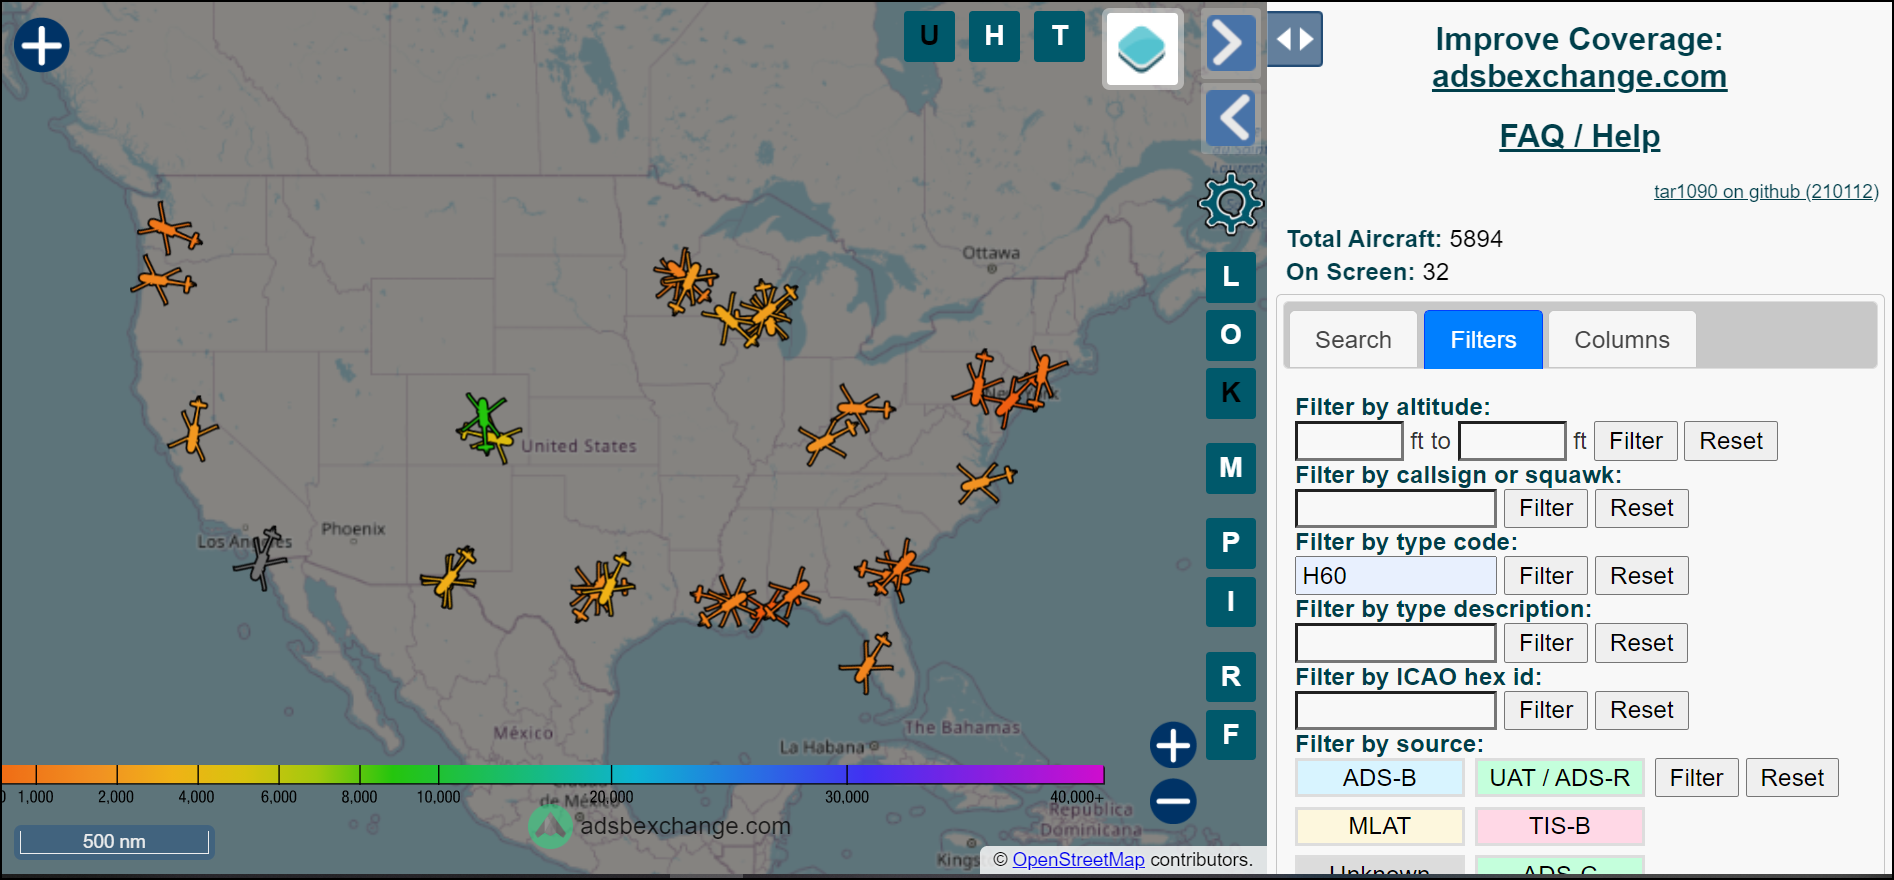Select the helicopter off the Carolina coast
This screenshot has width=1894, height=880.
986,482
